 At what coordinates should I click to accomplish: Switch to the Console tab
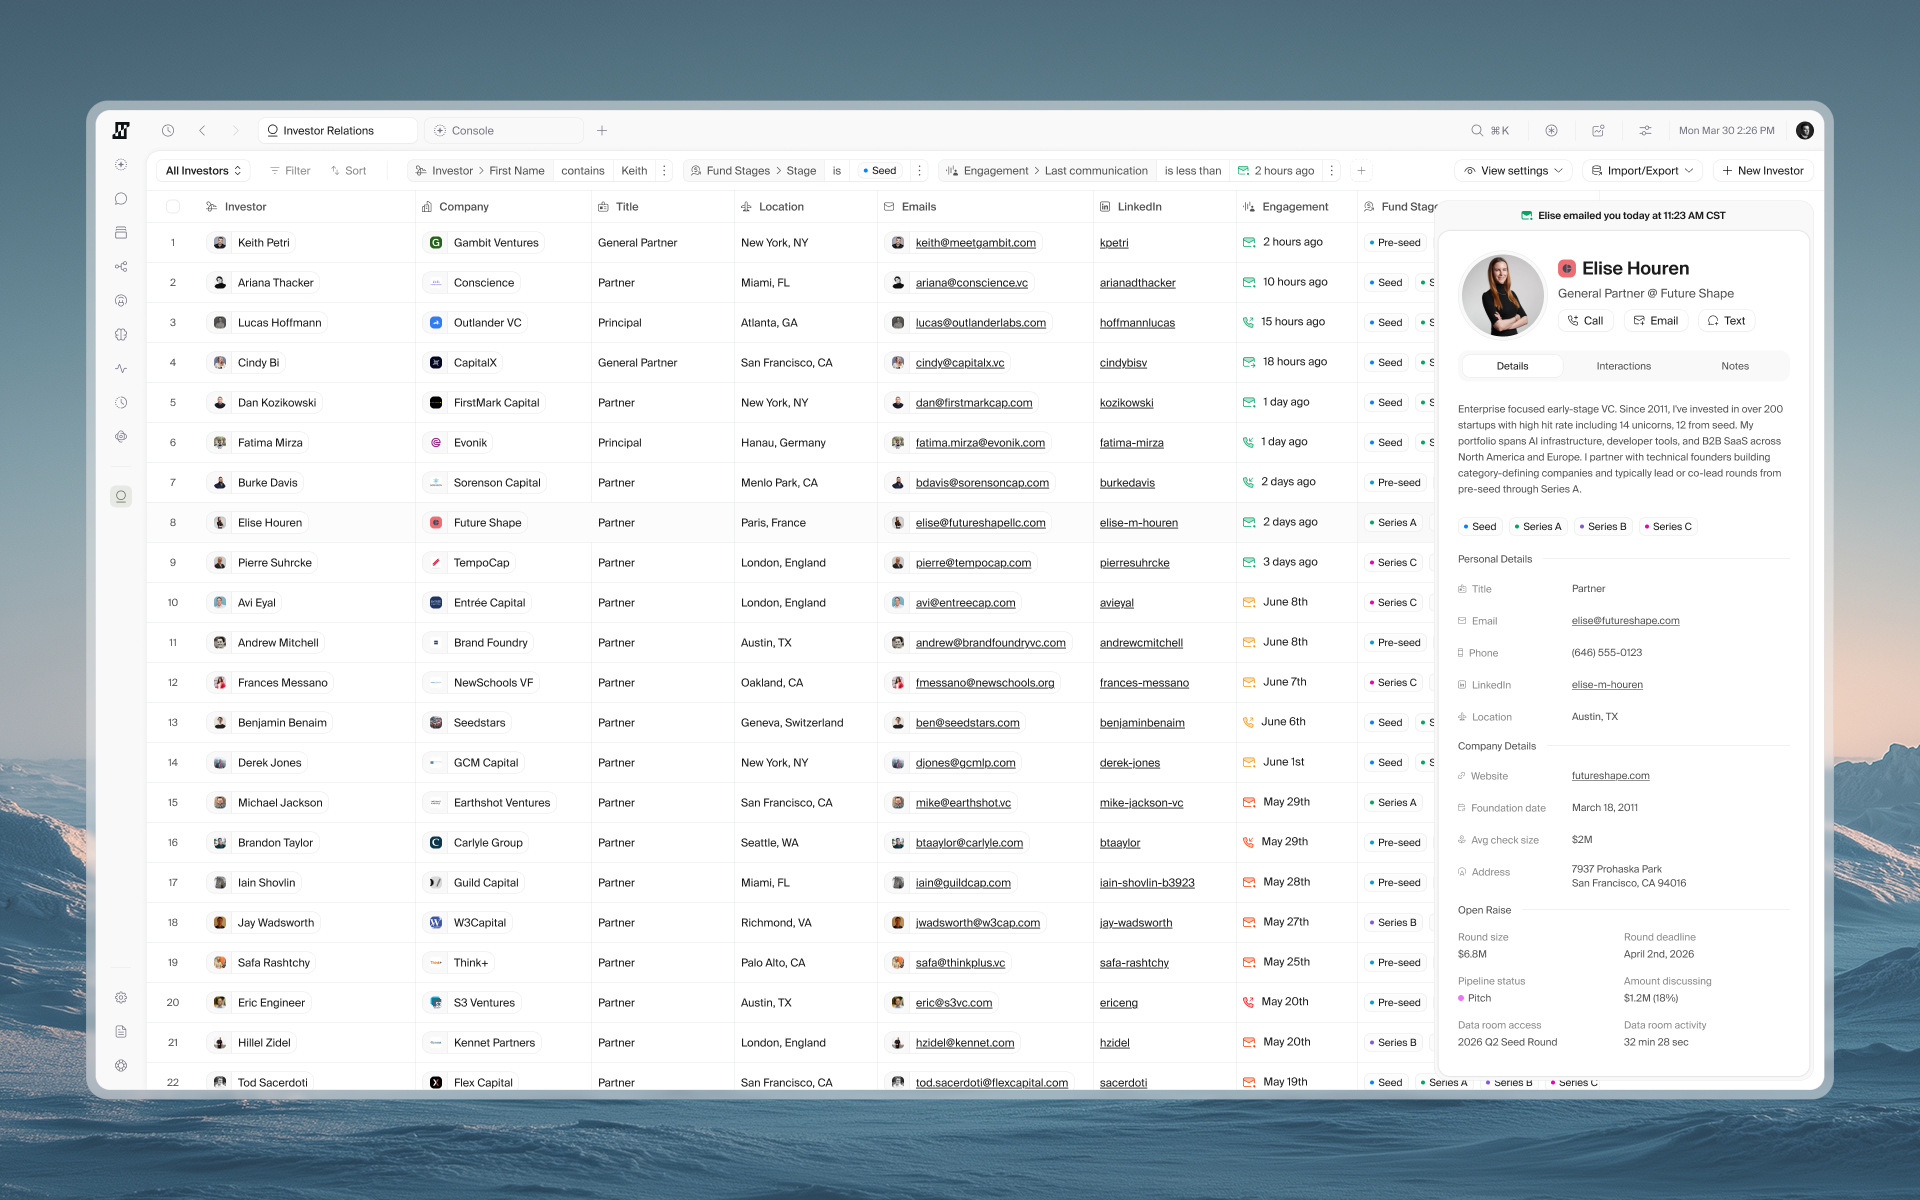click(x=504, y=130)
